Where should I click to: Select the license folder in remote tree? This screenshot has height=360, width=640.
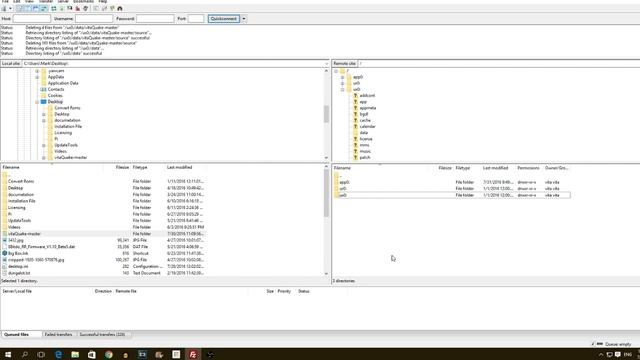tap(366, 139)
